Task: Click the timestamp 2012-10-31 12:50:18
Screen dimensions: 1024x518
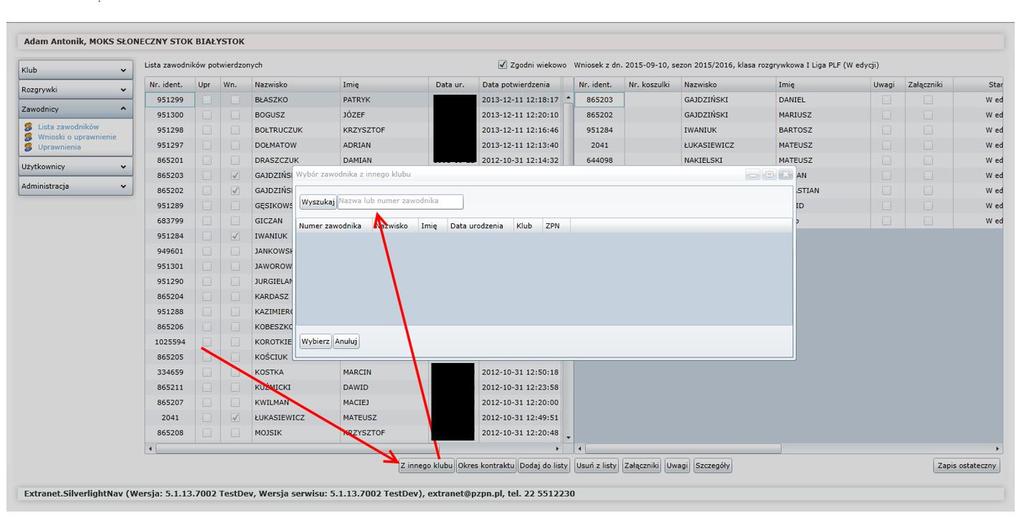Action: [520, 372]
